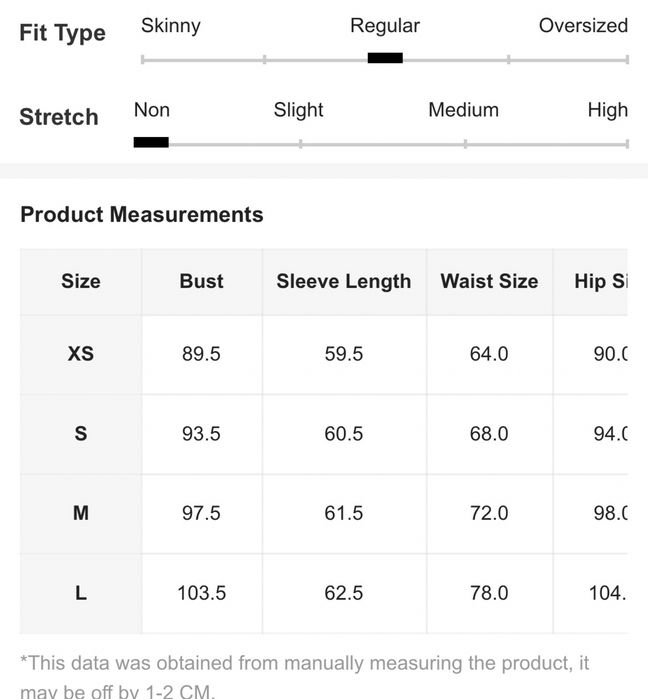Click the Sleeve Length column header

pos(344,282)
